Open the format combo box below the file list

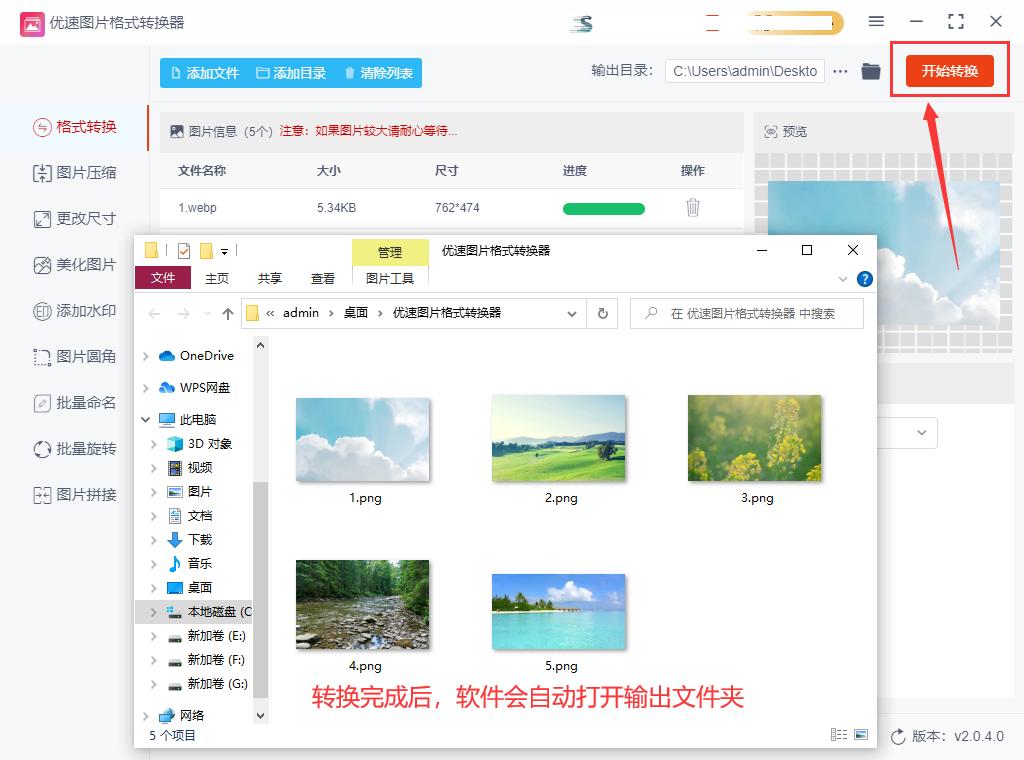[921, 433]
